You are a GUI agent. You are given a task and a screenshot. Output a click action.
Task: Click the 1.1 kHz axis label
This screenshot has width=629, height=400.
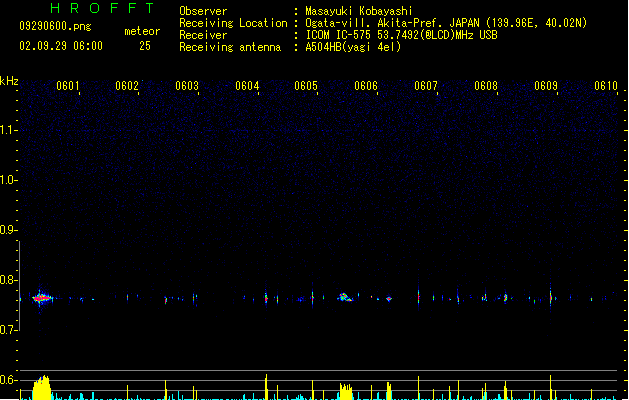pos(8,130)
